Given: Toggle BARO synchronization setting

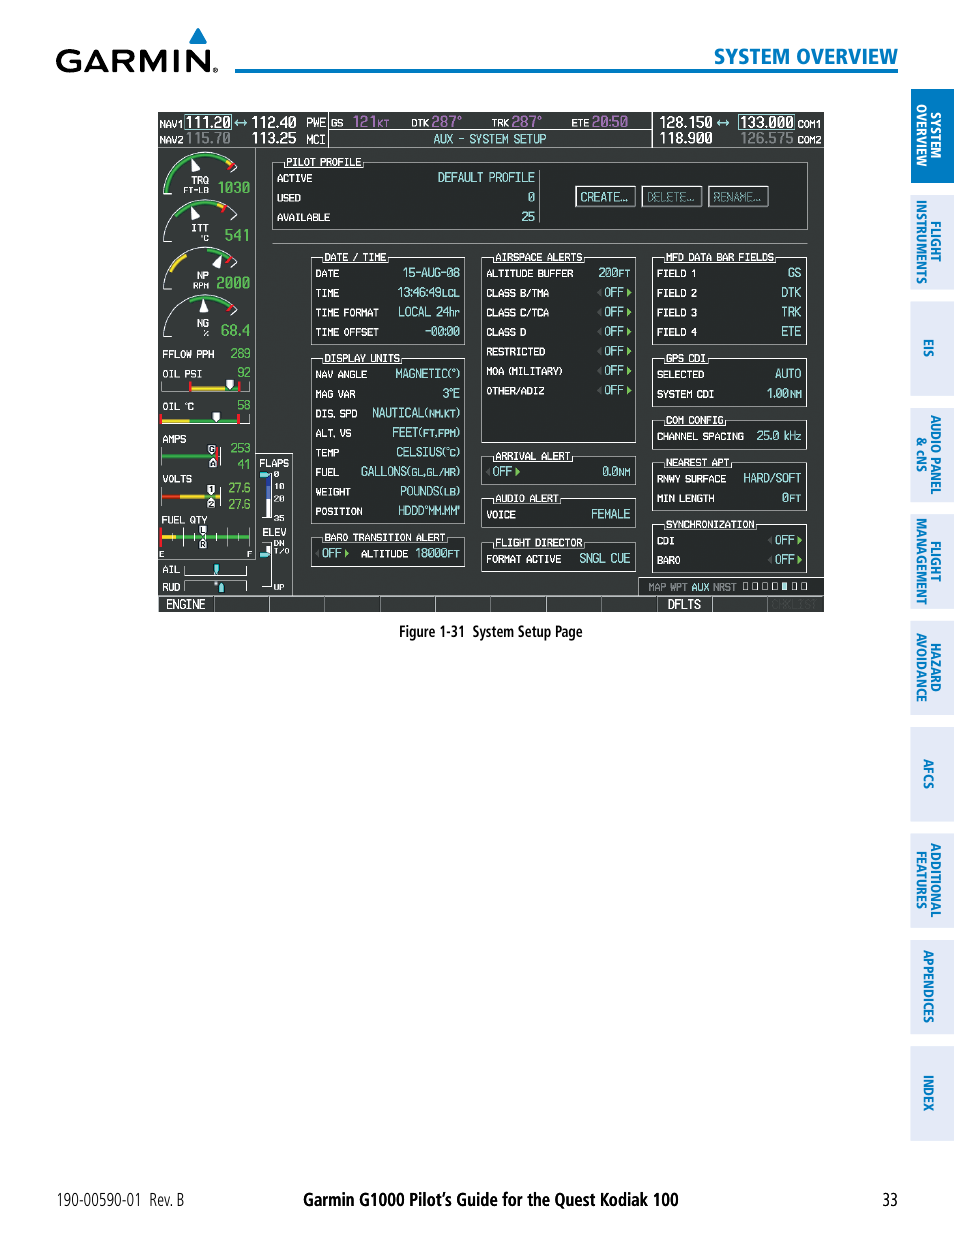Looking at the screenshot, I should 787,560.
